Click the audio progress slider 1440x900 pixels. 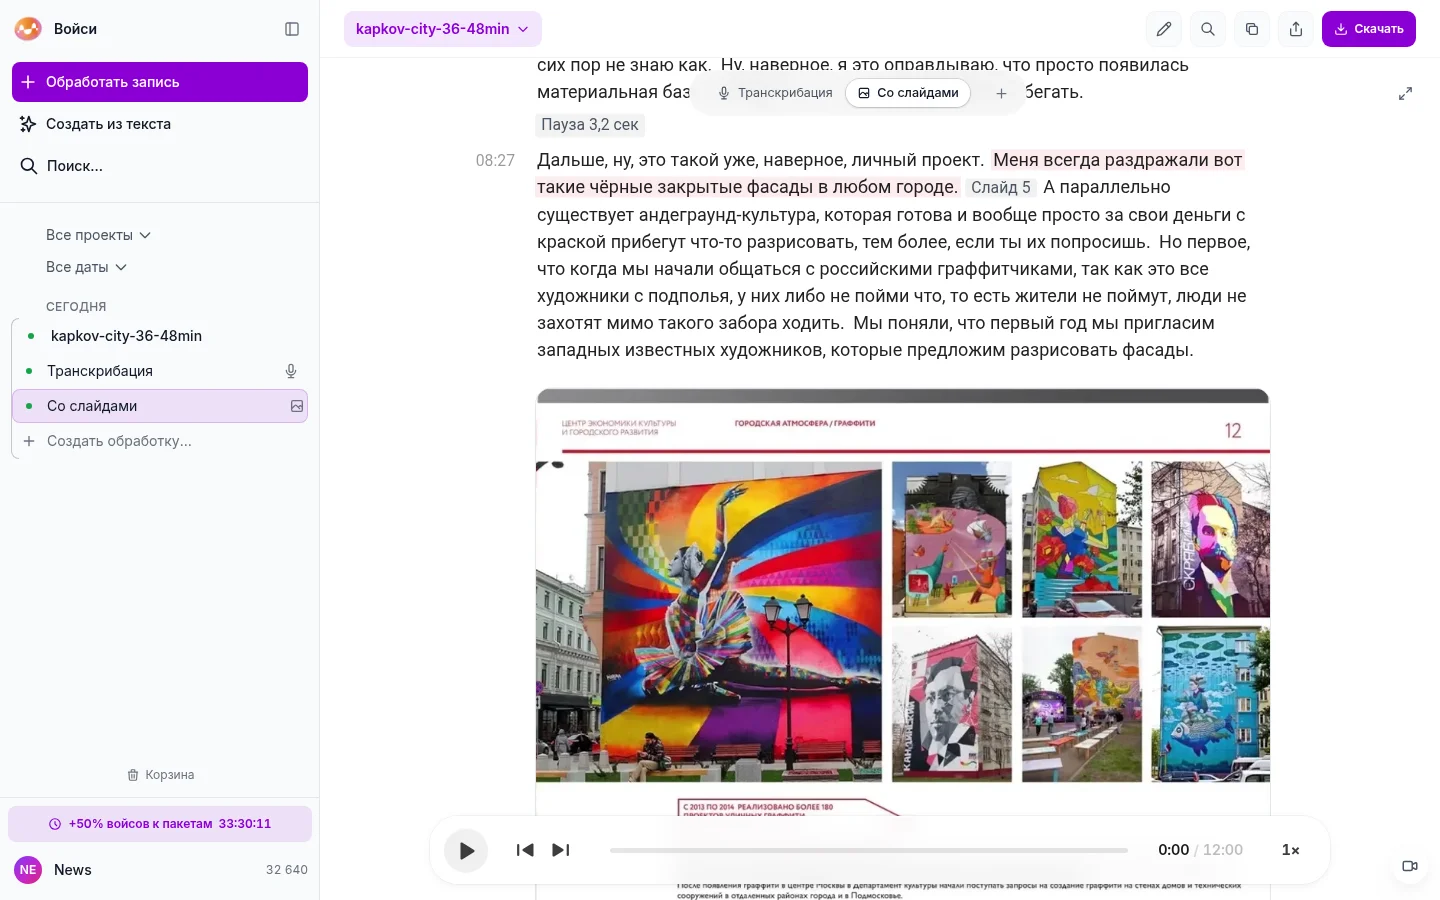coord(869,850)
